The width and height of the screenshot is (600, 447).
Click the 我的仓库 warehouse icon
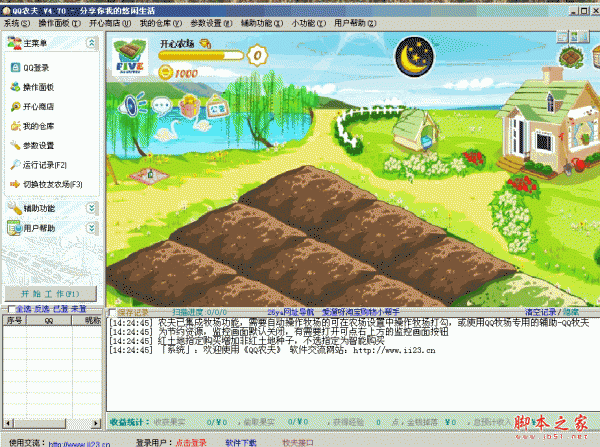pos(15,126)
